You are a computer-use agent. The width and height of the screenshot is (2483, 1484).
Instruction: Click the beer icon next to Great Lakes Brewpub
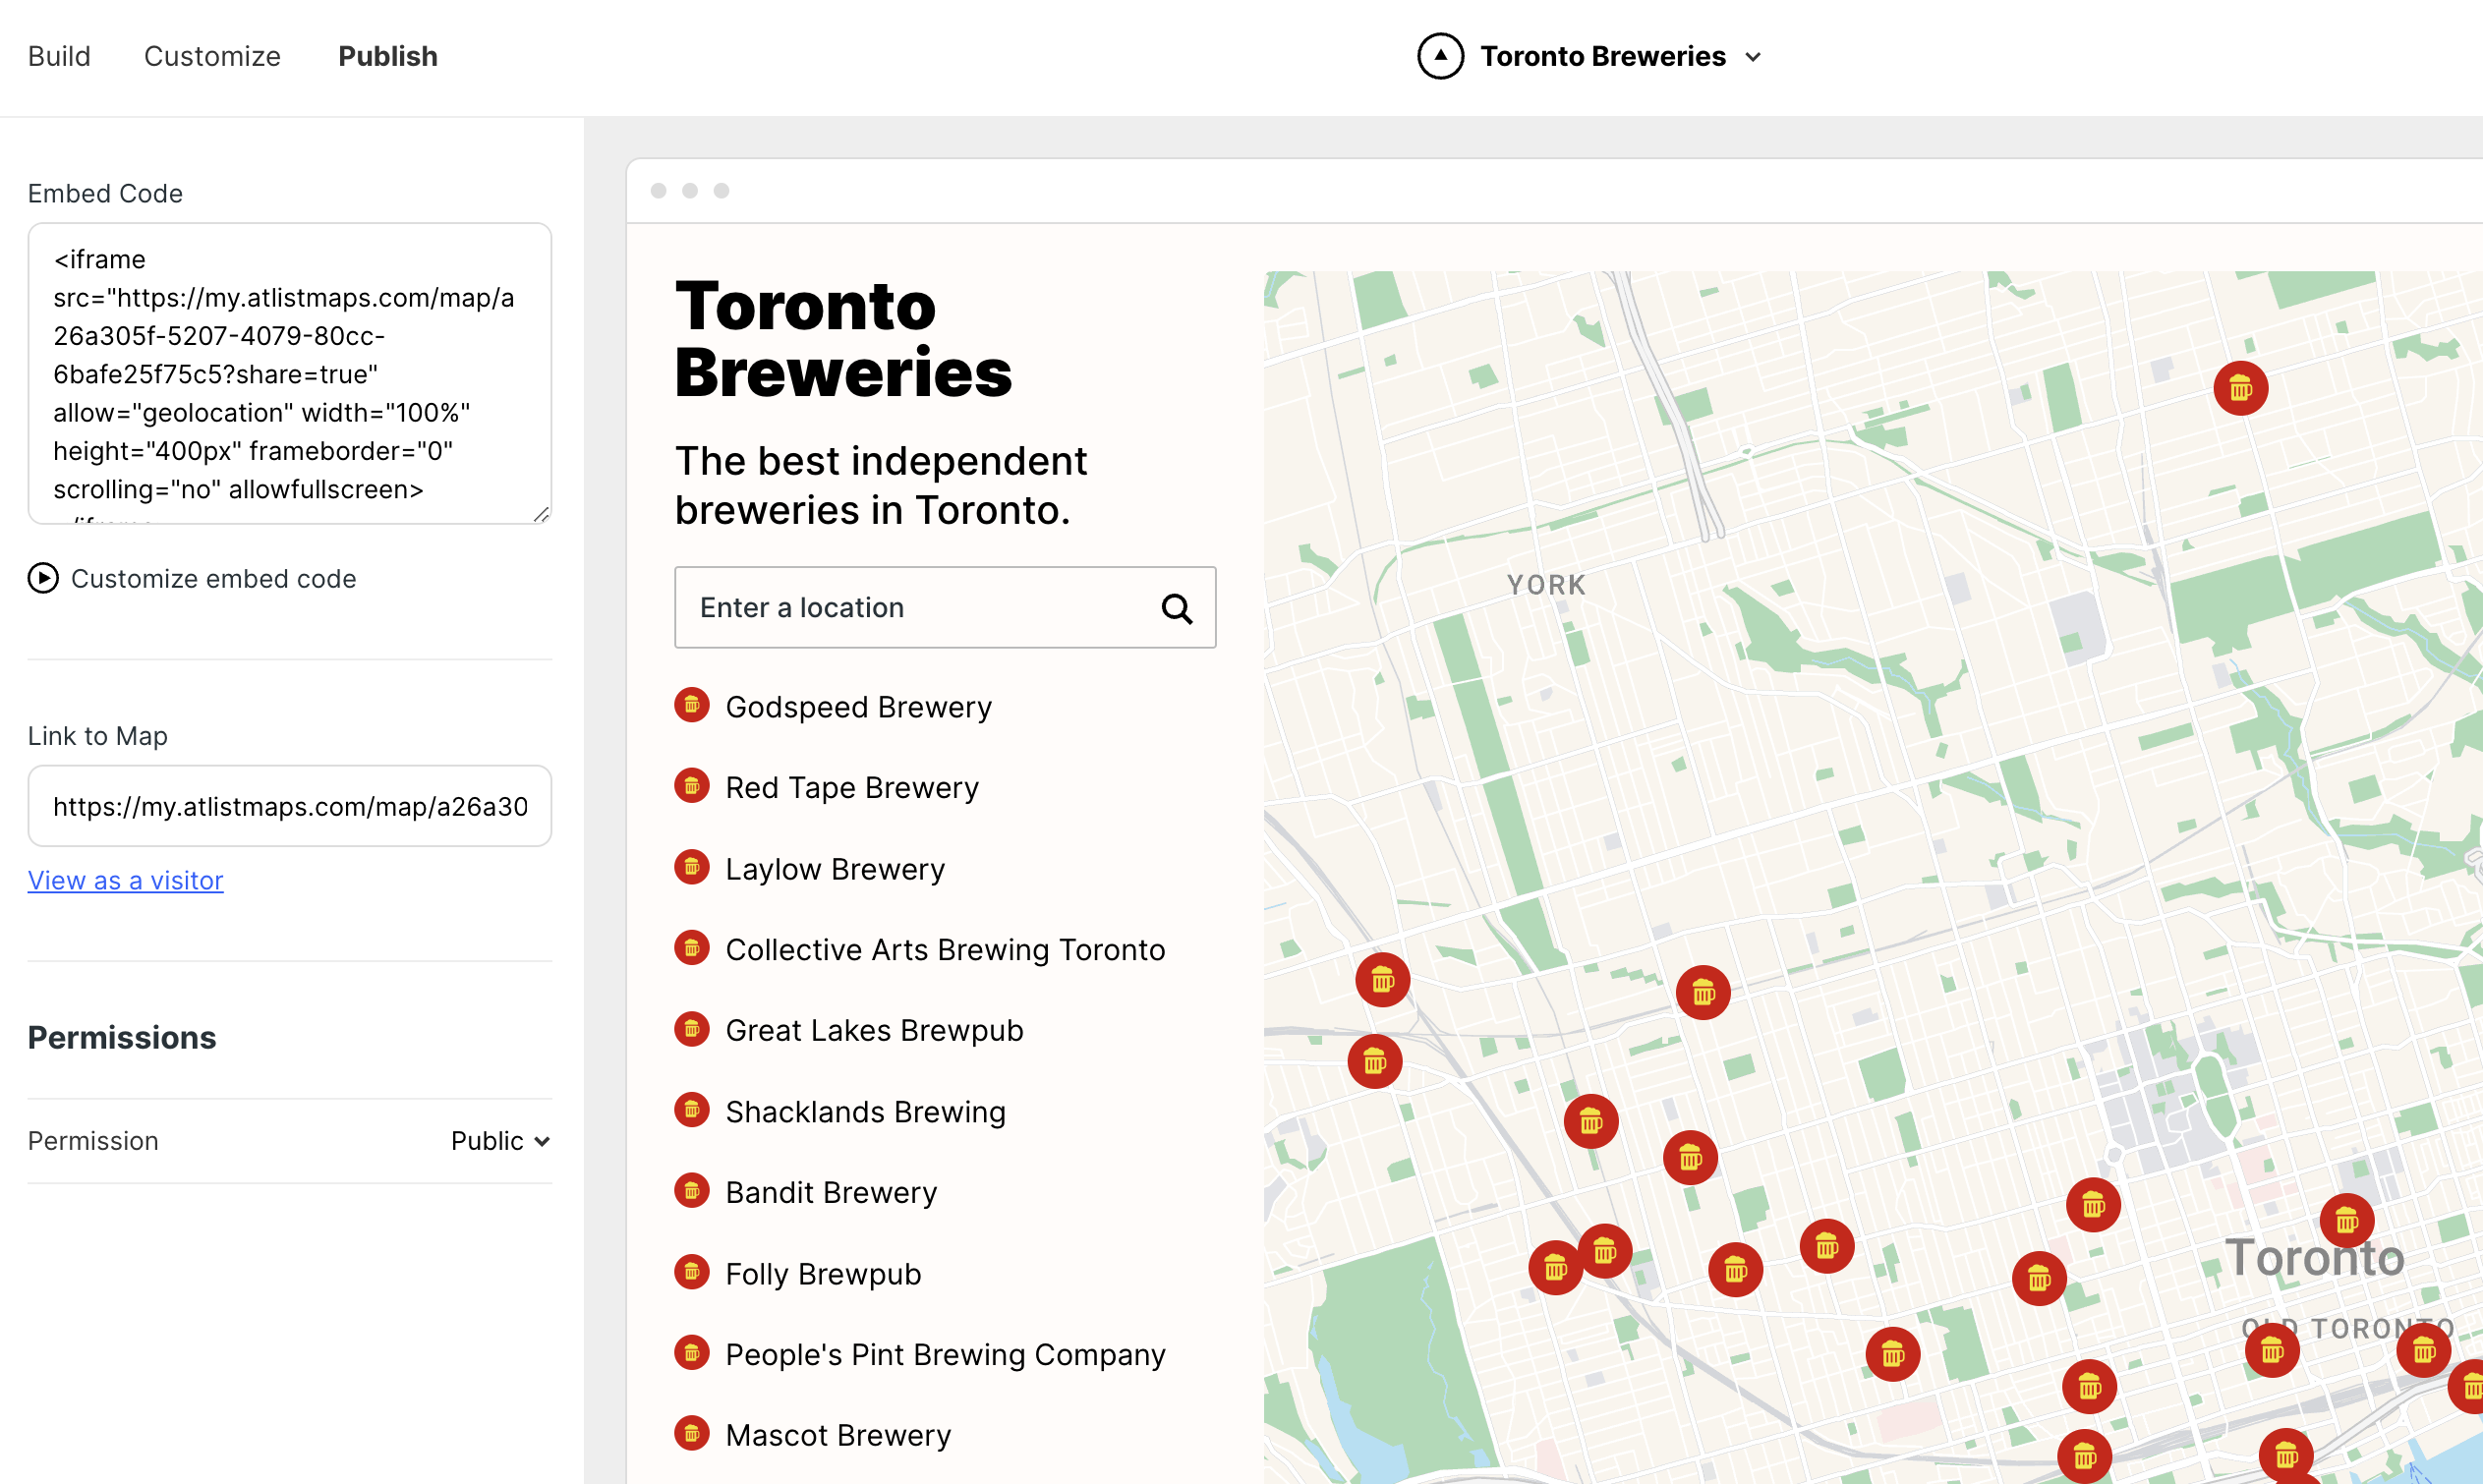[692, 1029]
